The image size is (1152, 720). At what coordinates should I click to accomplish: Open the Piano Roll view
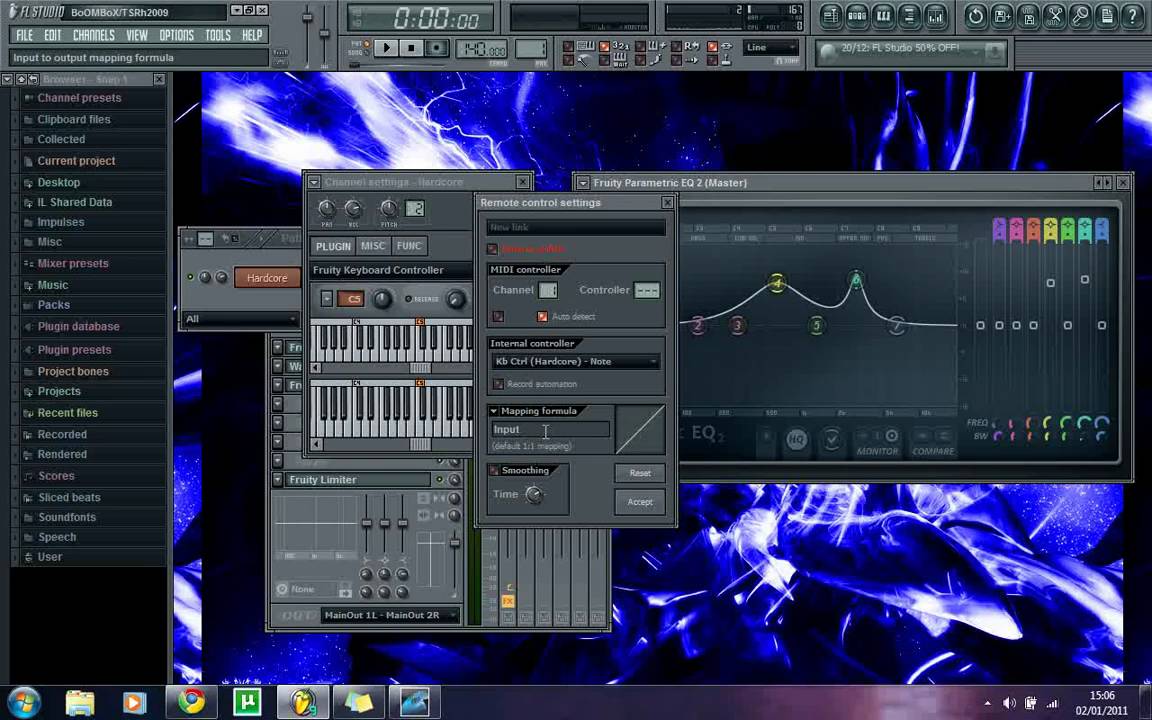pyautogui.click(x=883, y=16)
